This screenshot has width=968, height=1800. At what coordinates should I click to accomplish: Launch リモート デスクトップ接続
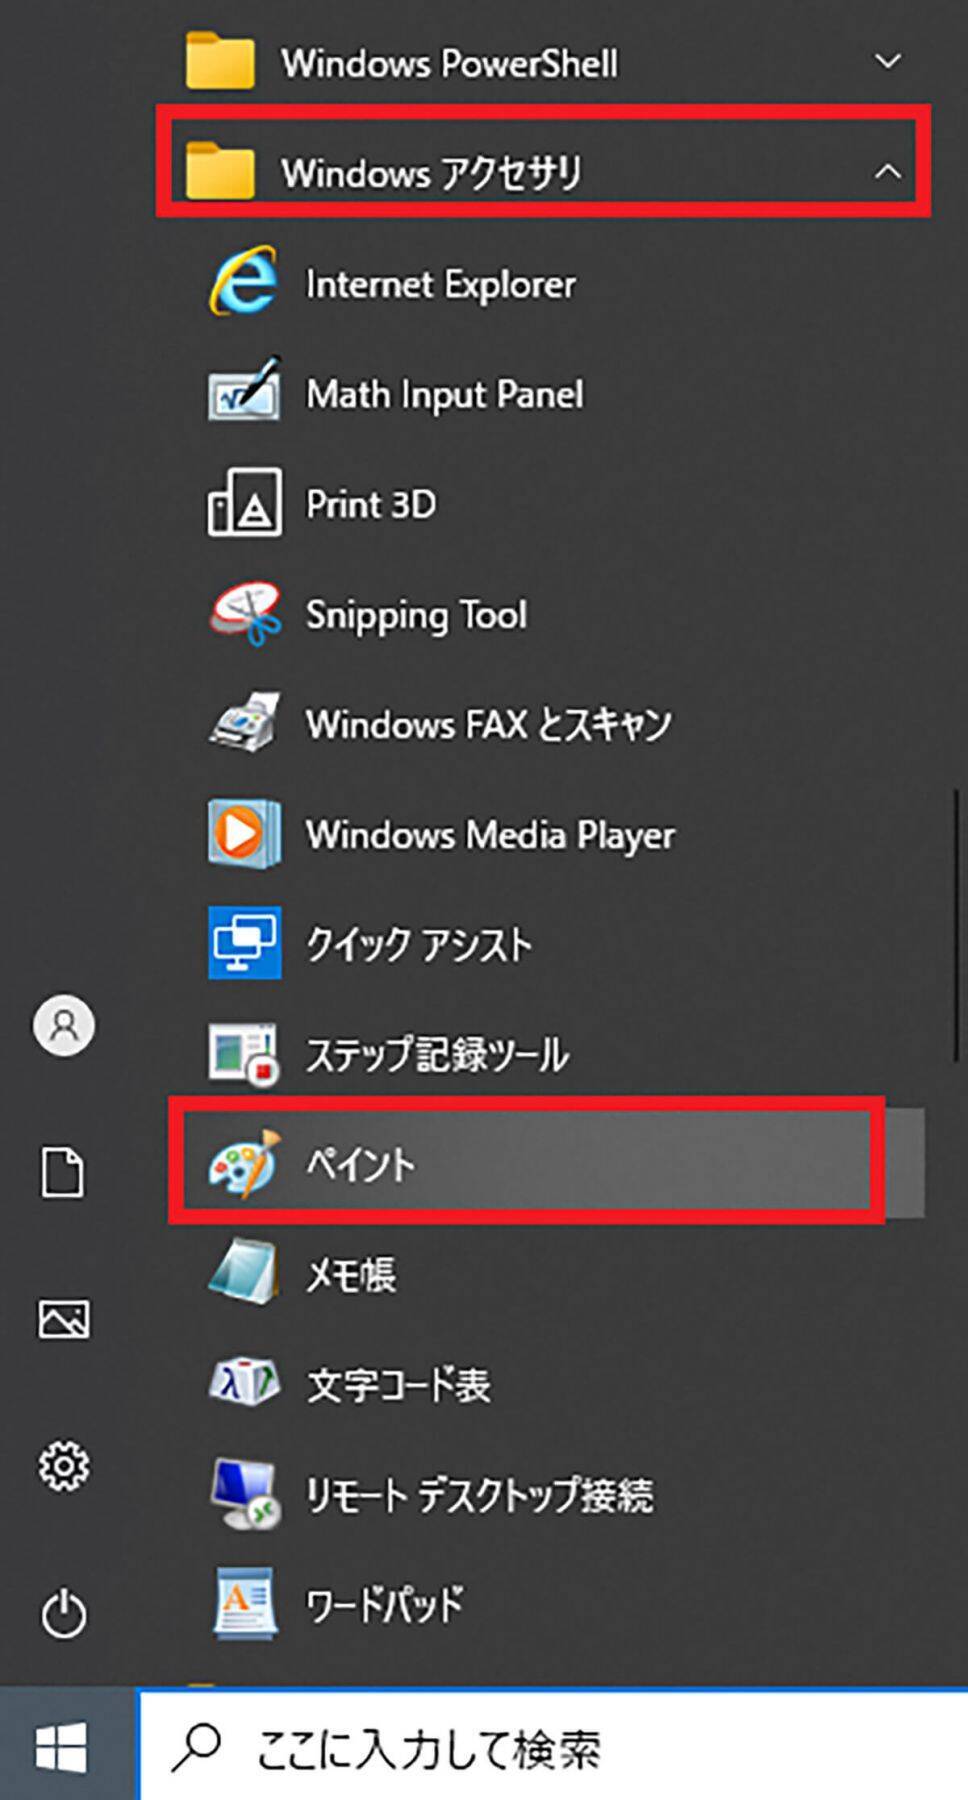[478, 1494]
